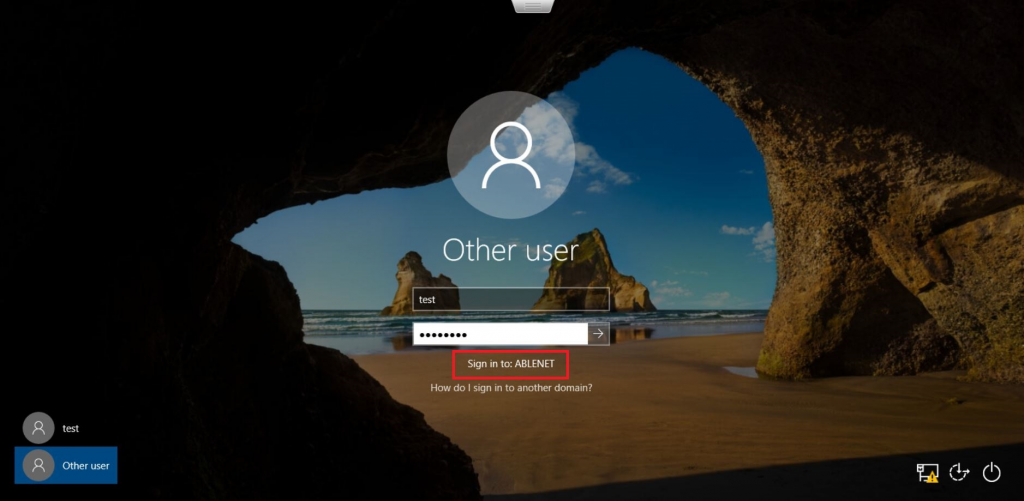The image size is (1024, 501).
Task: Open the Ease of Access options
Action: pyautogui.click(x=959, y=472)
